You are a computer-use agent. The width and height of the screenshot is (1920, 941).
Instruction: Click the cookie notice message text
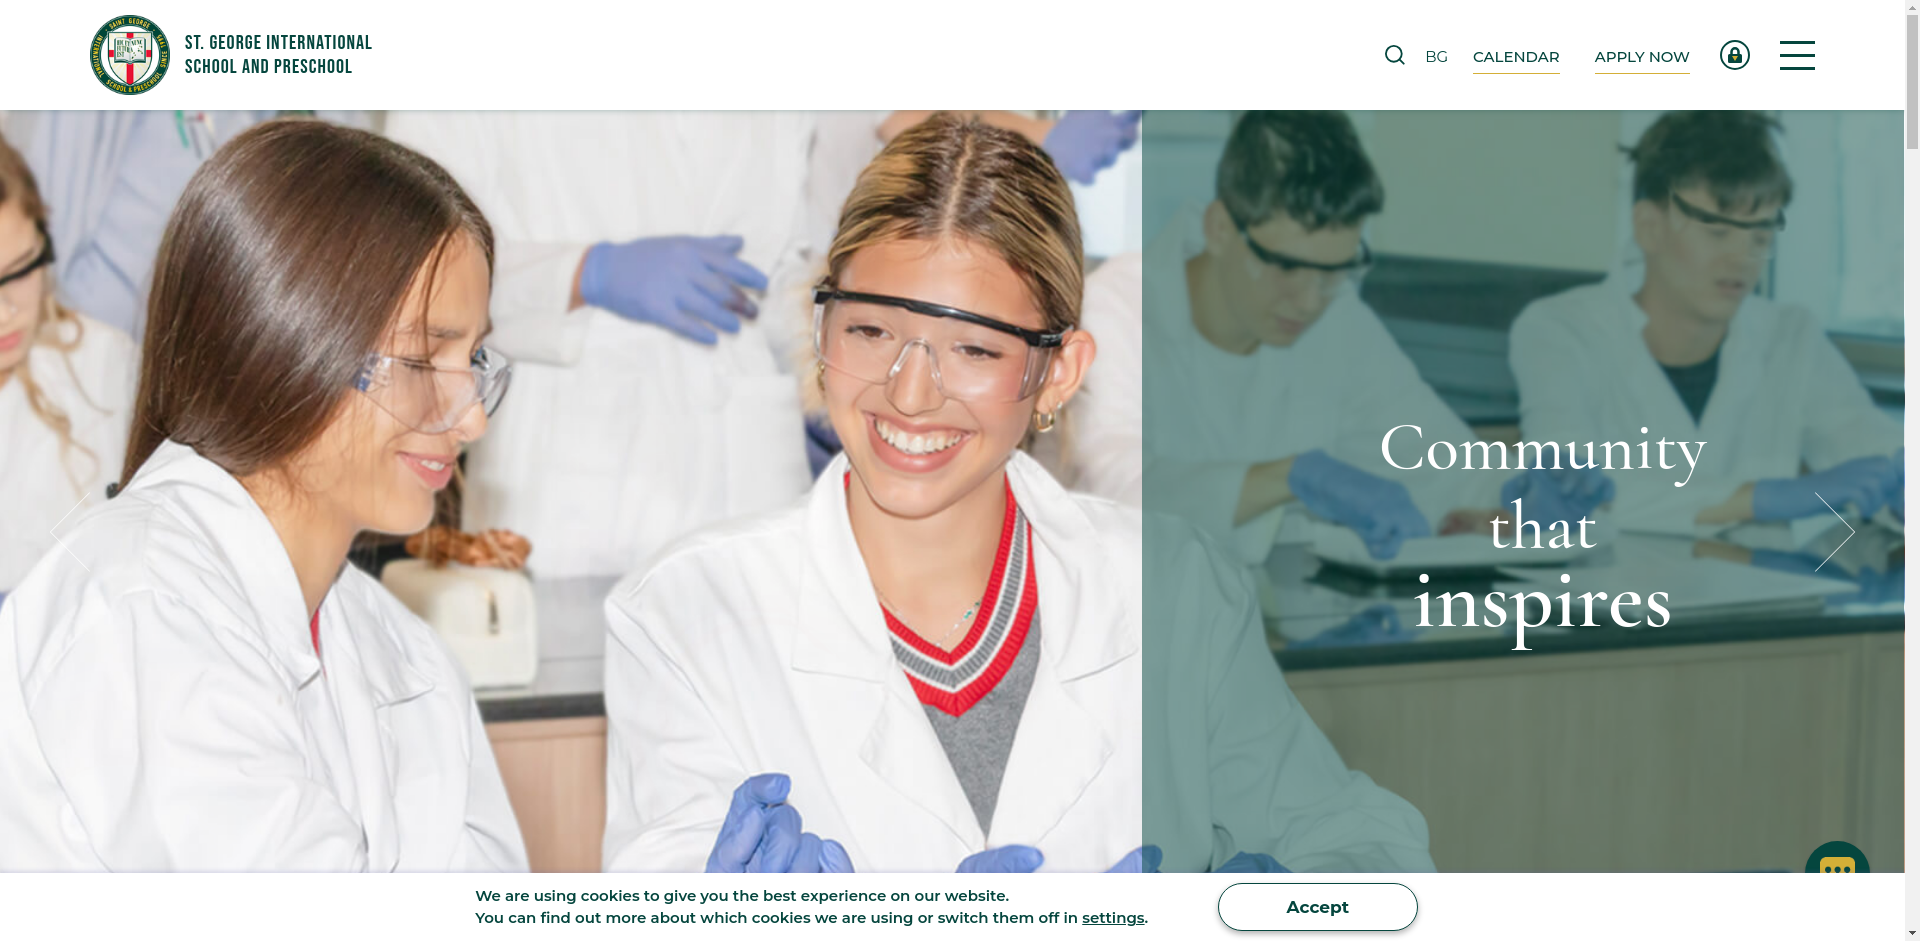[811, 907]
